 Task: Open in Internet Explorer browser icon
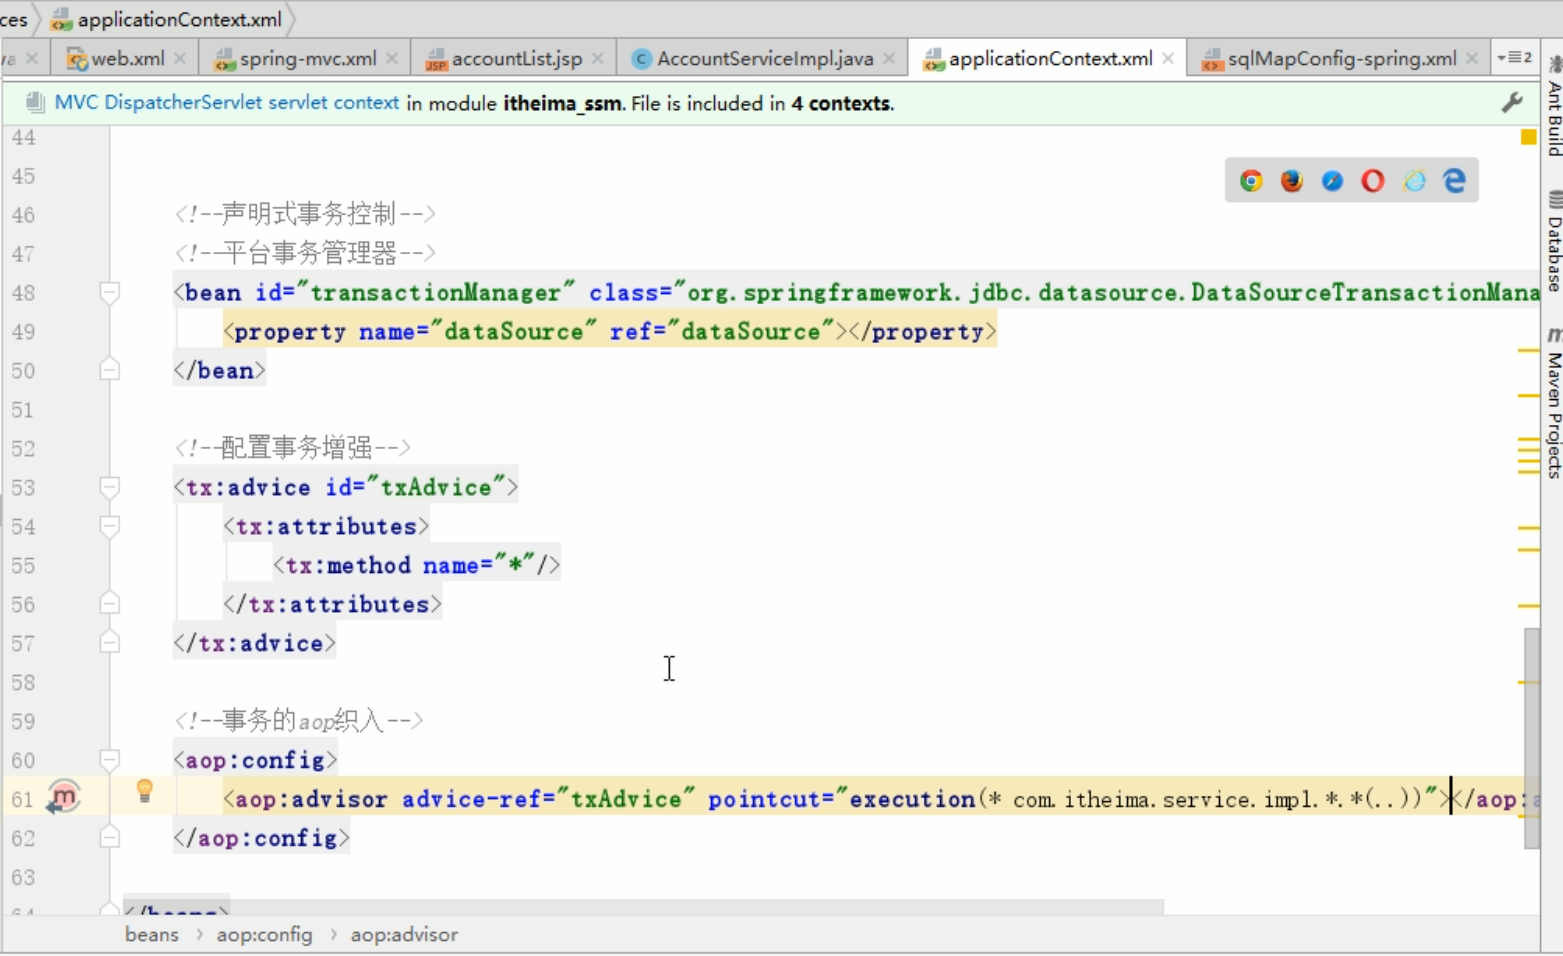pyautogui.click(x=1414, y=181)
